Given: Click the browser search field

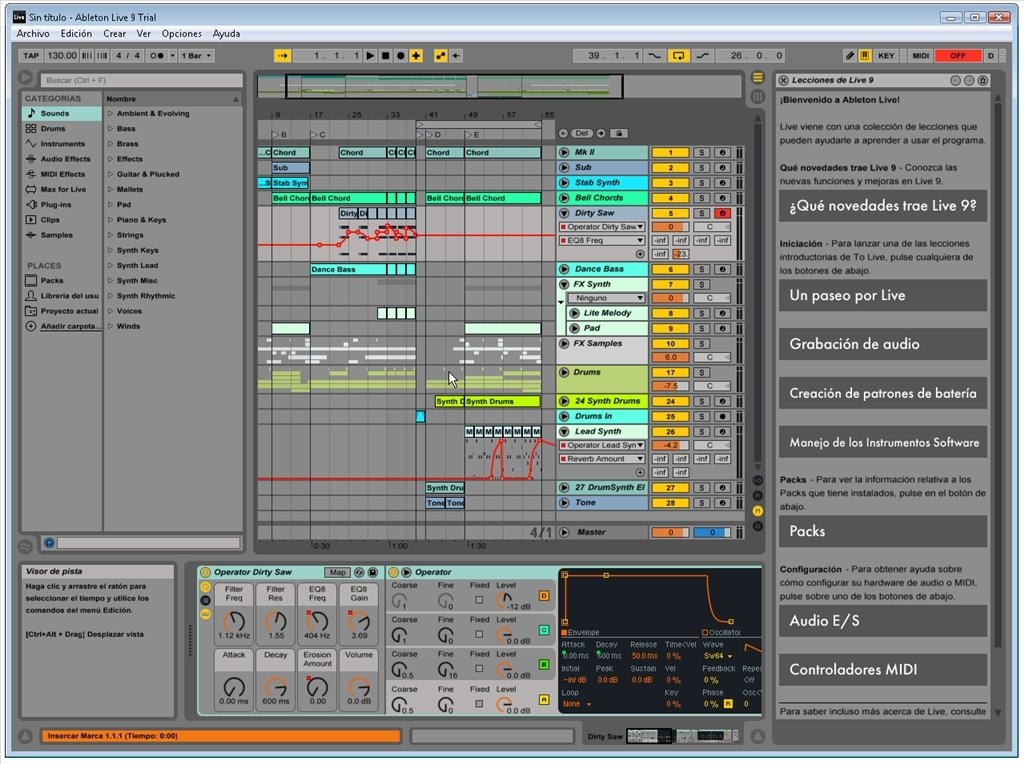Looking at the screenshot, I should [141, 80].
